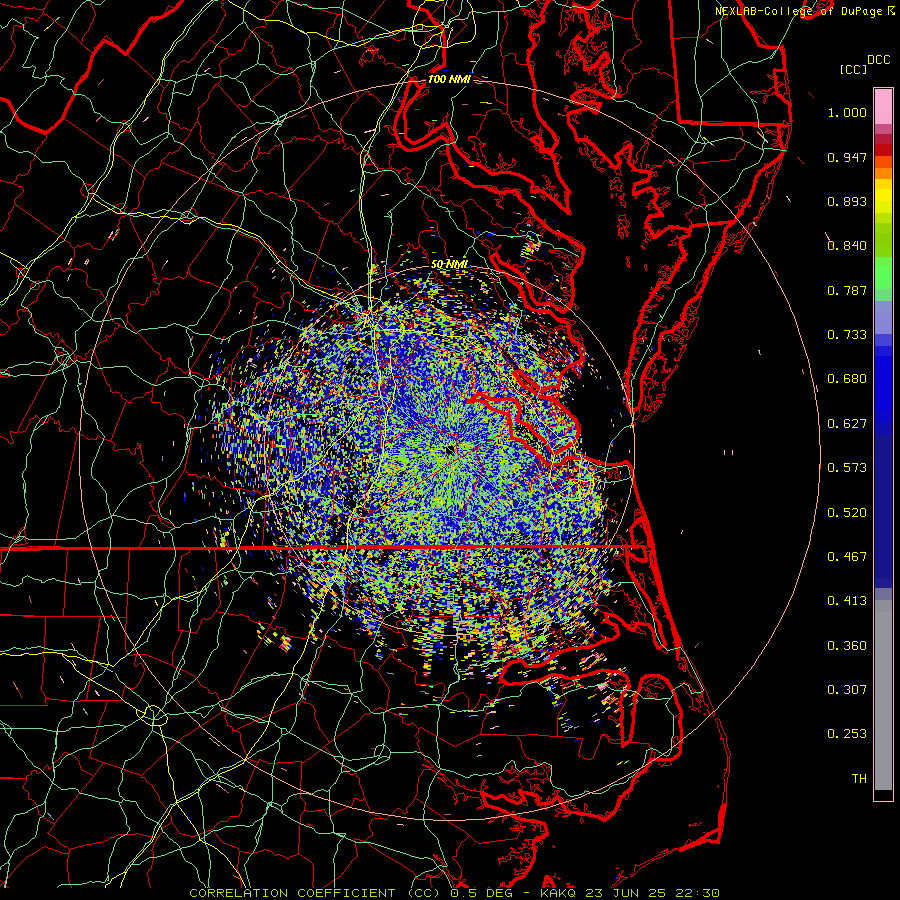Click the TH threshold legend label
The height and width of the screenshot is (900, 900).
pyautogui.click(x=859, y=779)
